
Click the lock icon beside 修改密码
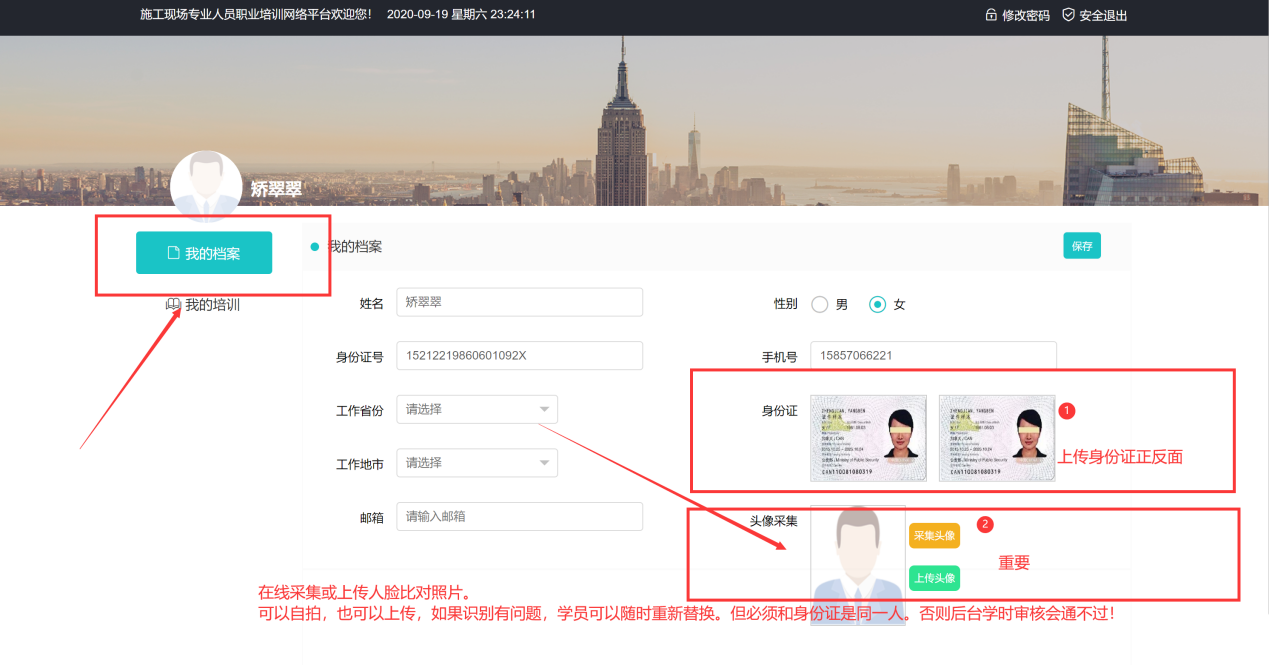pos(991,15)
